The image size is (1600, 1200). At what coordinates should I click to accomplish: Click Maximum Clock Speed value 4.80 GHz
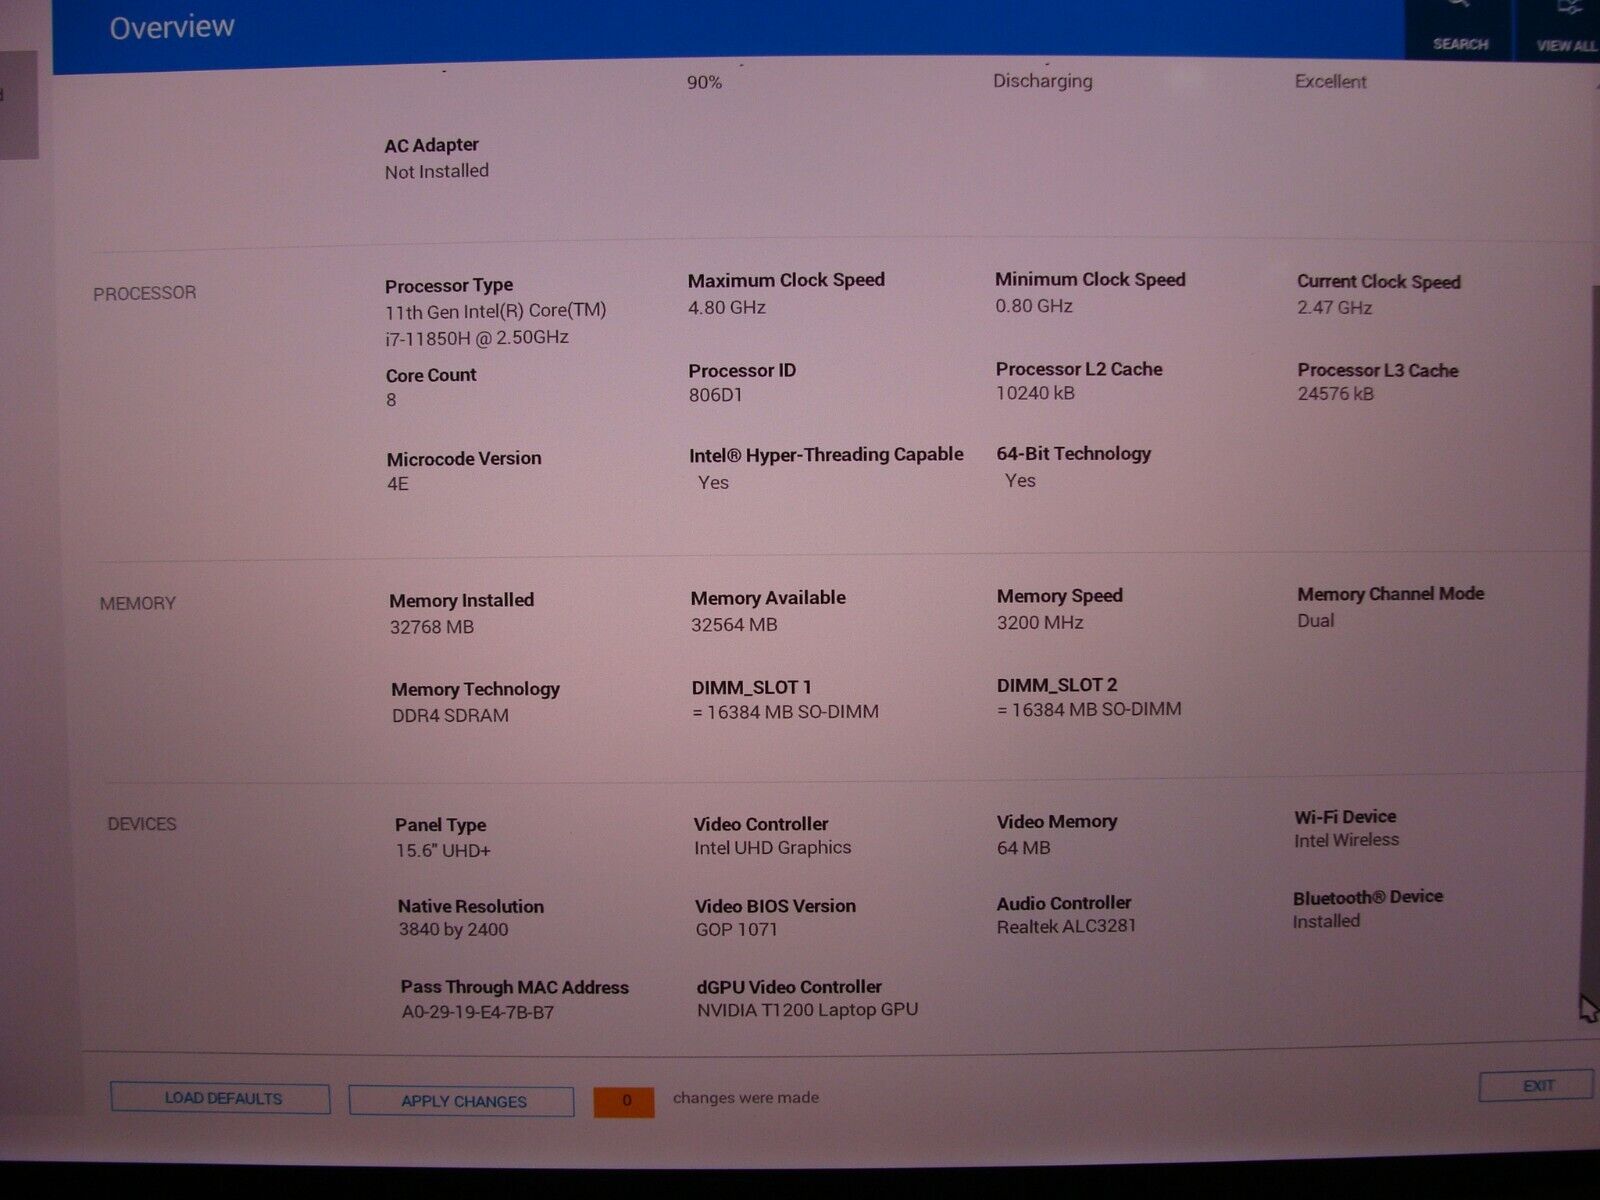tap(727, 308)
